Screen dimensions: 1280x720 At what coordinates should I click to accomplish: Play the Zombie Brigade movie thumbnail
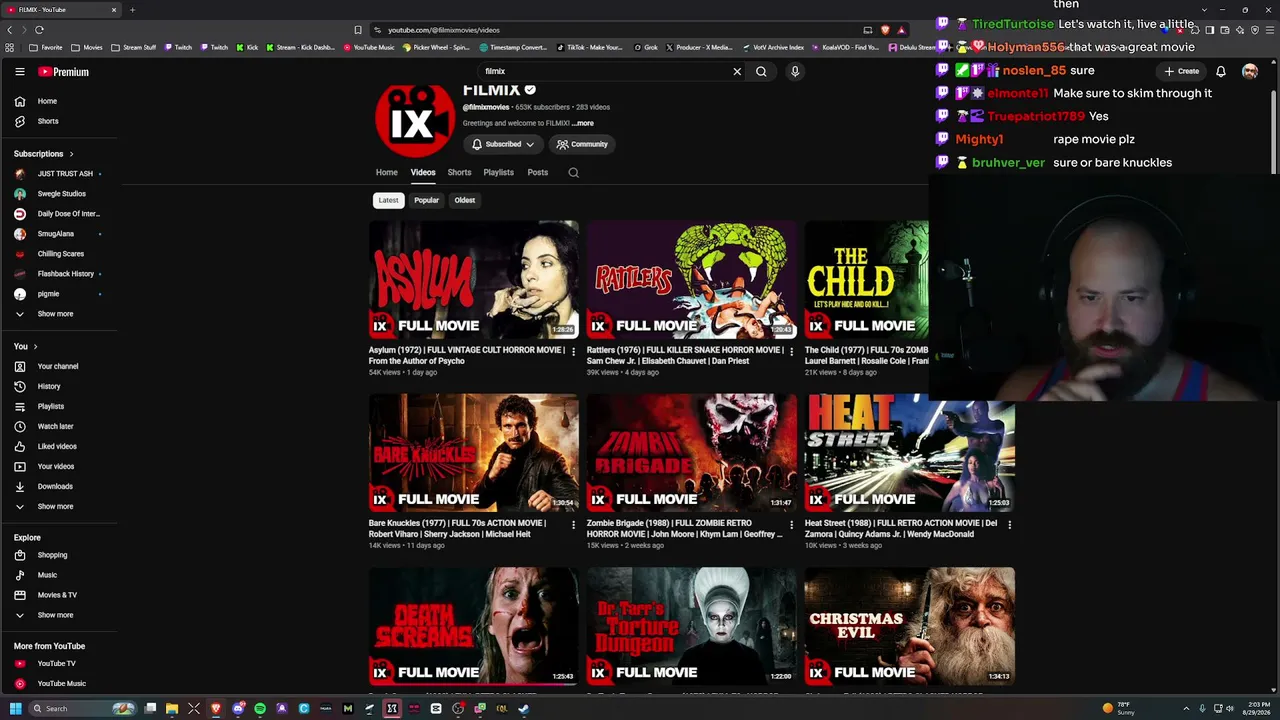coord(692,453)
